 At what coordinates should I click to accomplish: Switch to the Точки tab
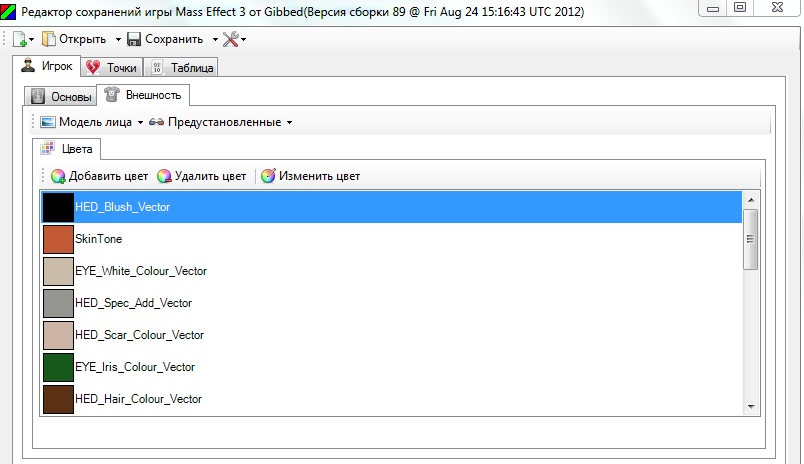coord(111,67)
